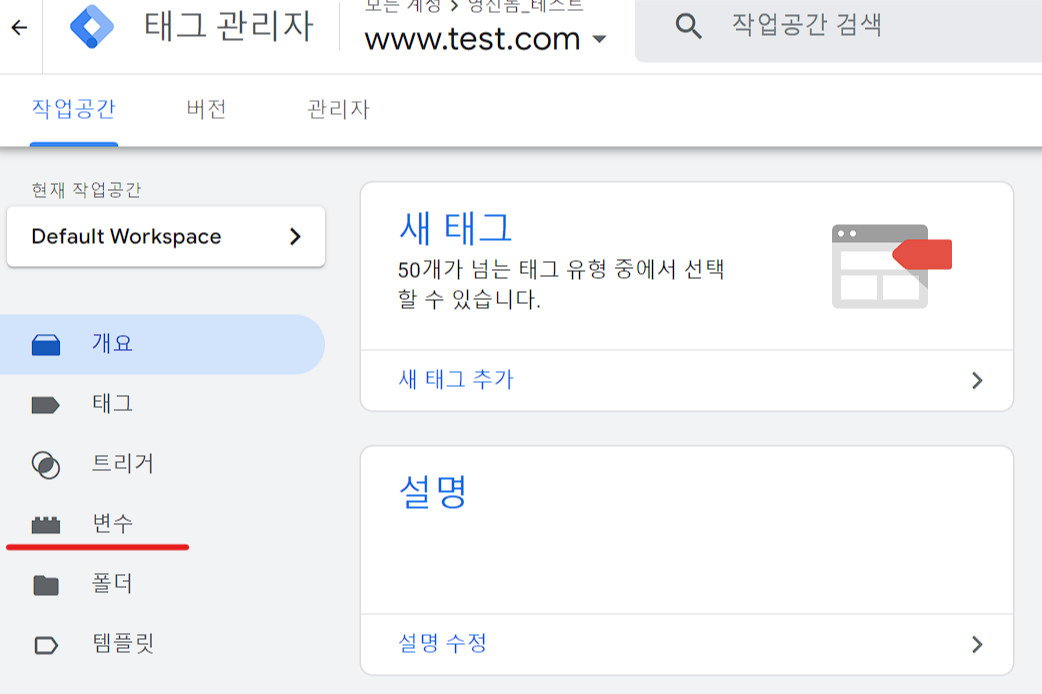
Task: Switch to the 작업공간 tab
Action: pyautogui.click(x=74, y=109)
